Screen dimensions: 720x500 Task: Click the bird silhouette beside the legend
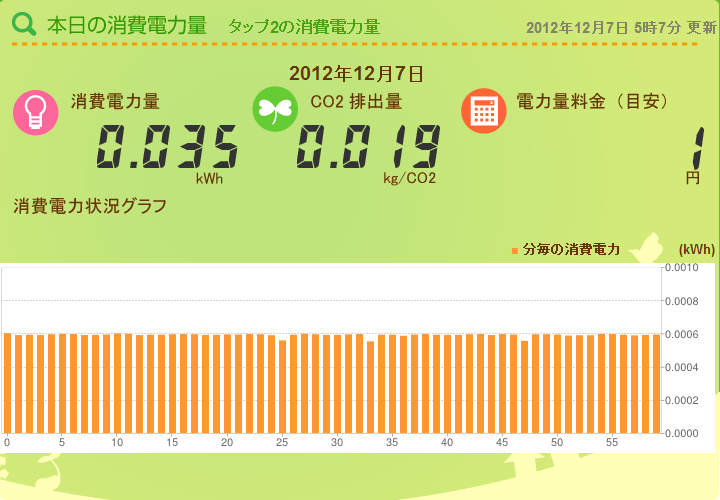[x=647, y=248]
